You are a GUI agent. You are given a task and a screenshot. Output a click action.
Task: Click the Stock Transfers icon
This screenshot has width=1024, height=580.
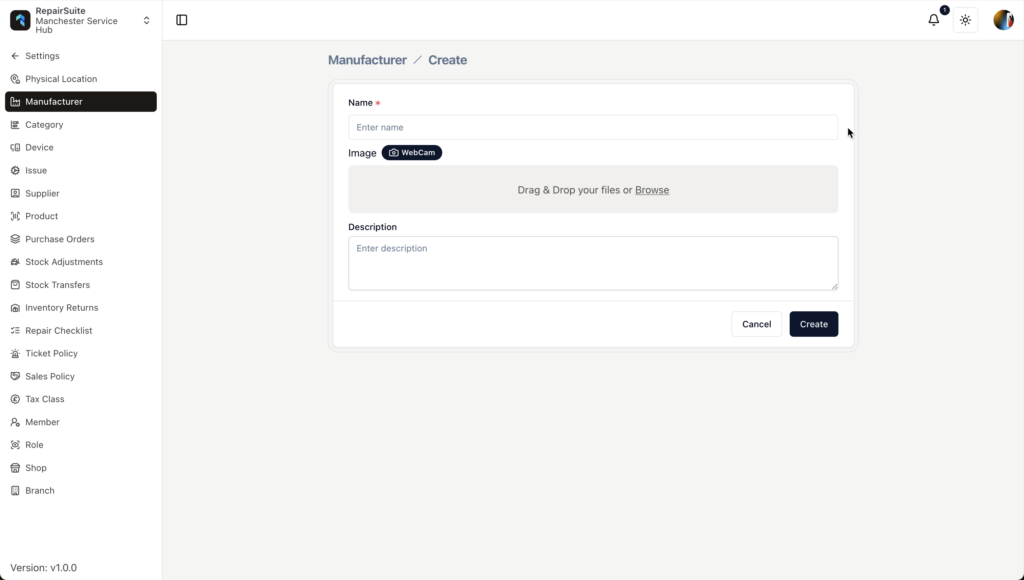[15, 285]
